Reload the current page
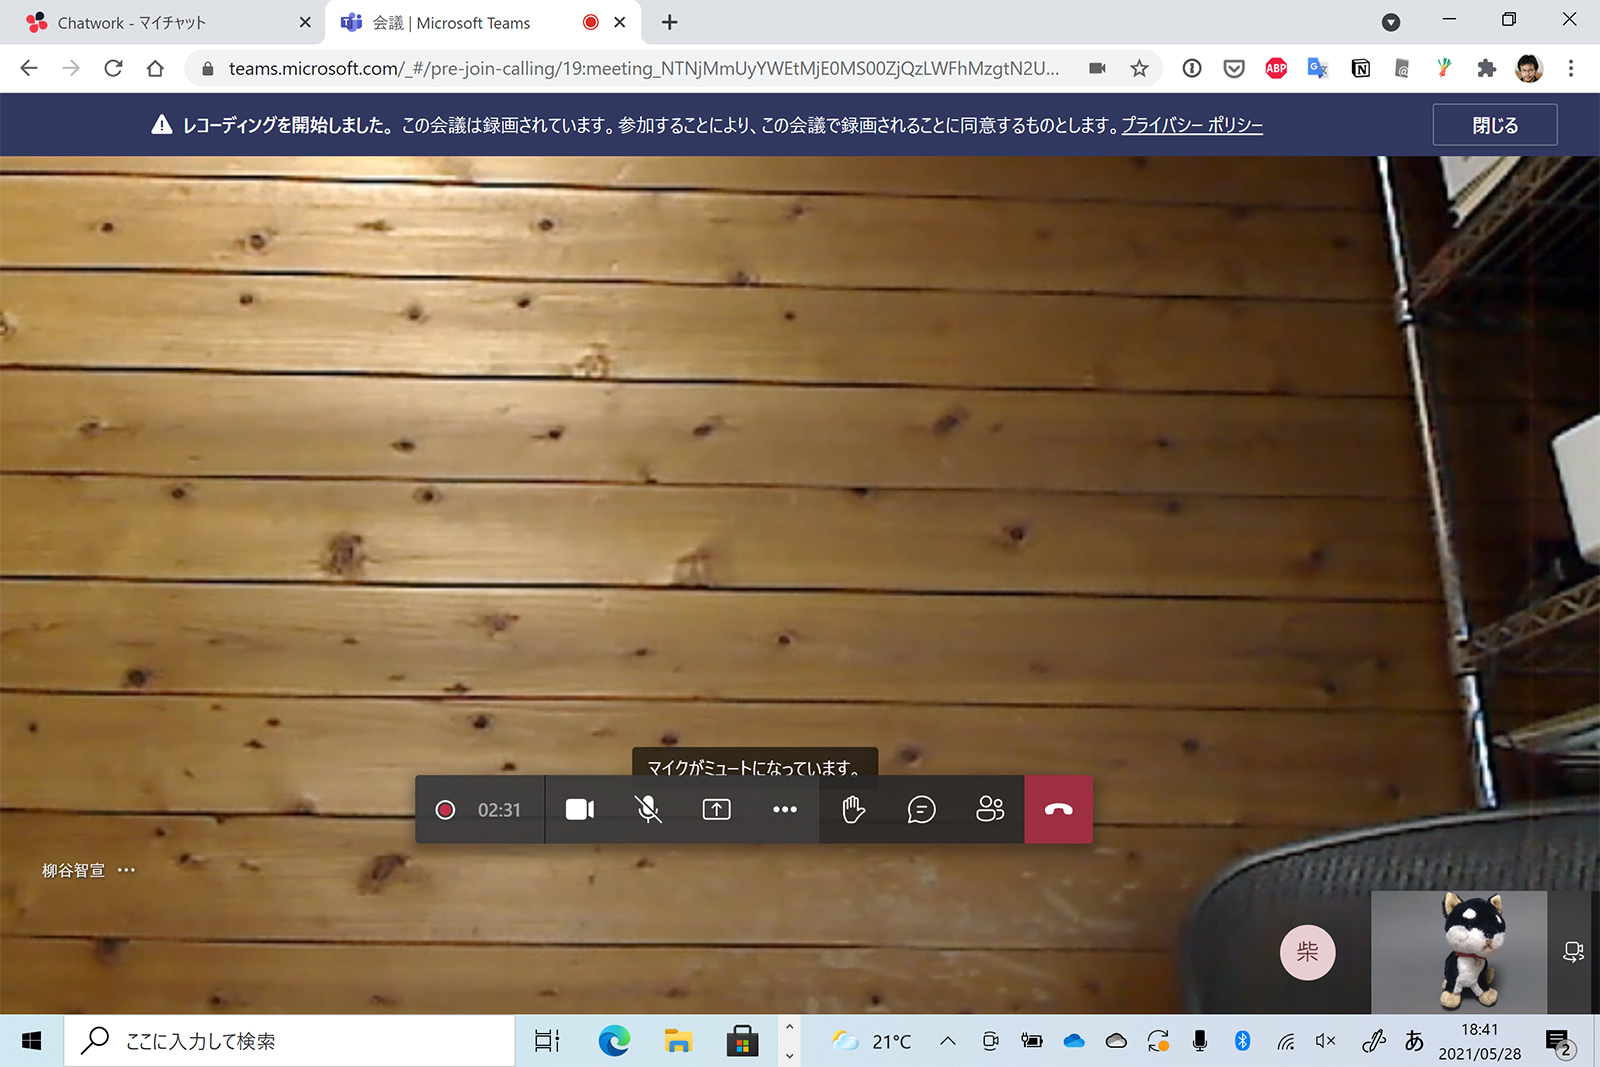The image size is (1600, 1067). 113,68
